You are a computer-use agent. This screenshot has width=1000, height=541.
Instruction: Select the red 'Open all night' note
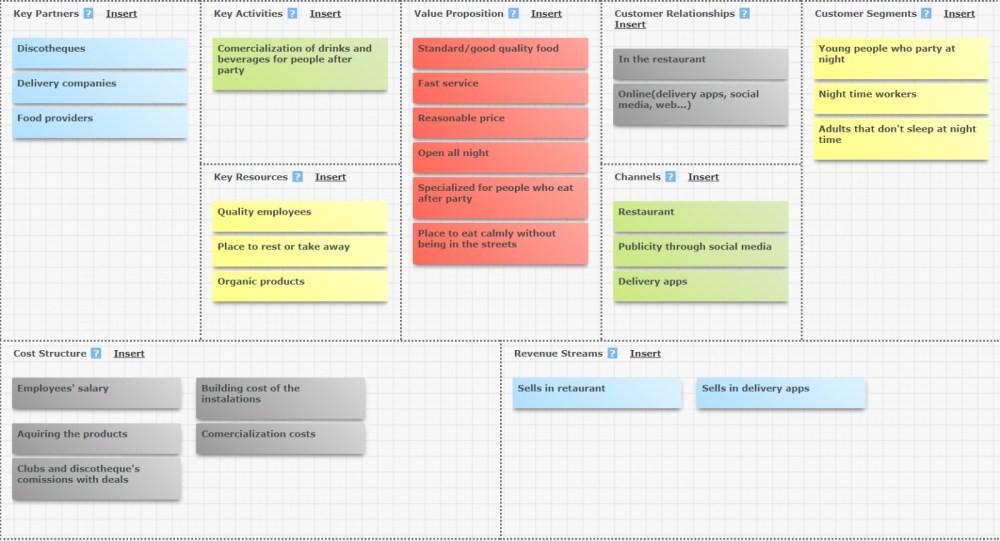pos(500,157)
